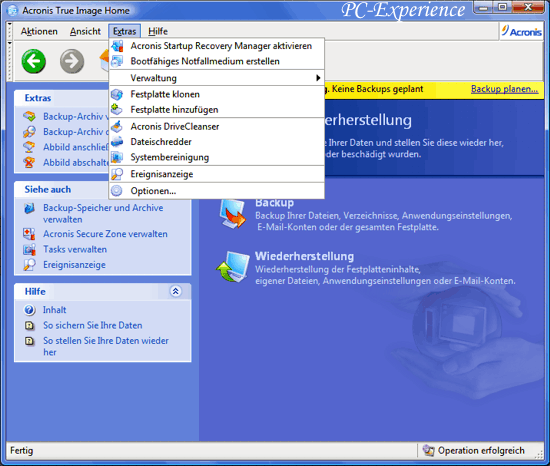Image resolution: width=550 pixels, height=466 pixels.
Task: Click the Wiederherstellung heading in main area
Action: (x=304, y=256)
